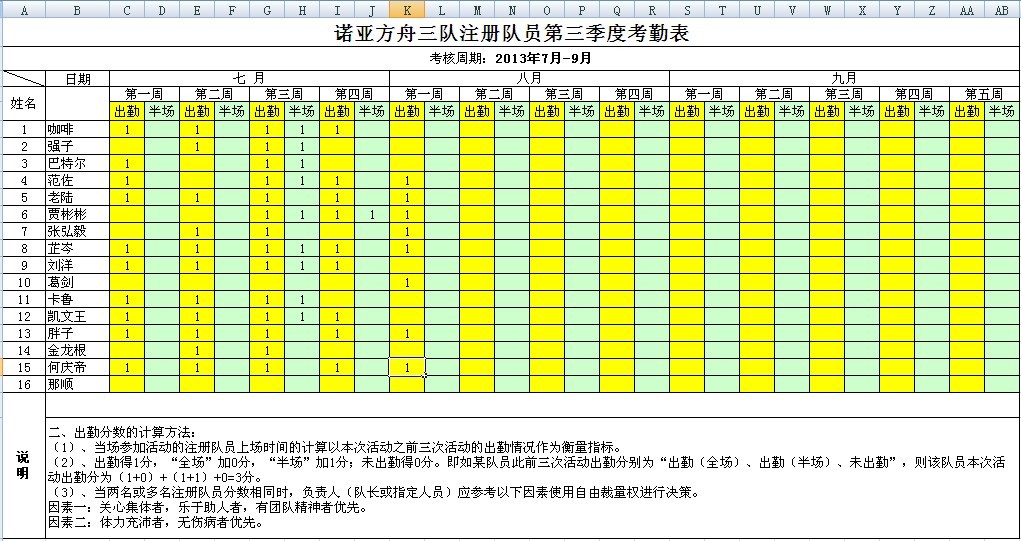Select column header K
The width and height of the screenshot is (1021, 541).
[x=407, y=10]
